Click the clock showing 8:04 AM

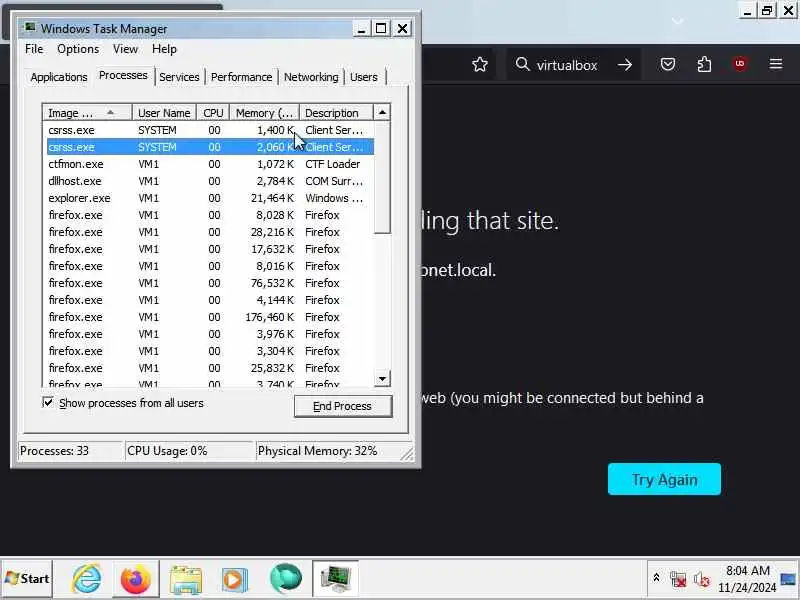coord(747,570)
